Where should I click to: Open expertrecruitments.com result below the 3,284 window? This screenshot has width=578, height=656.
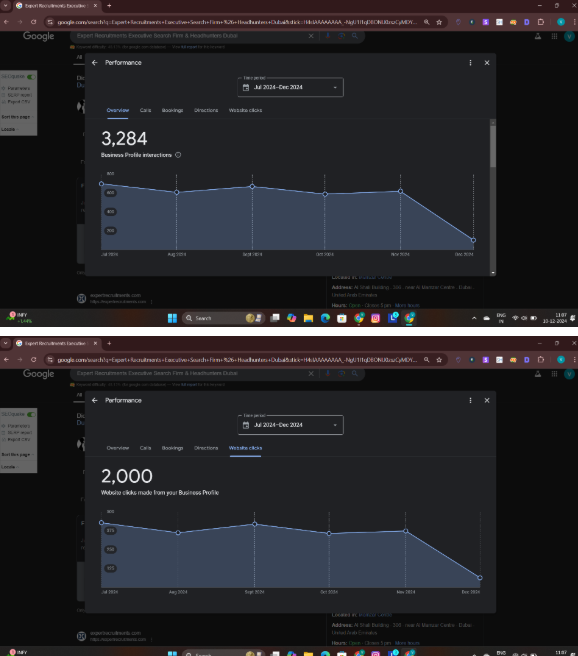pyautogui.click(x=115, y=295)
